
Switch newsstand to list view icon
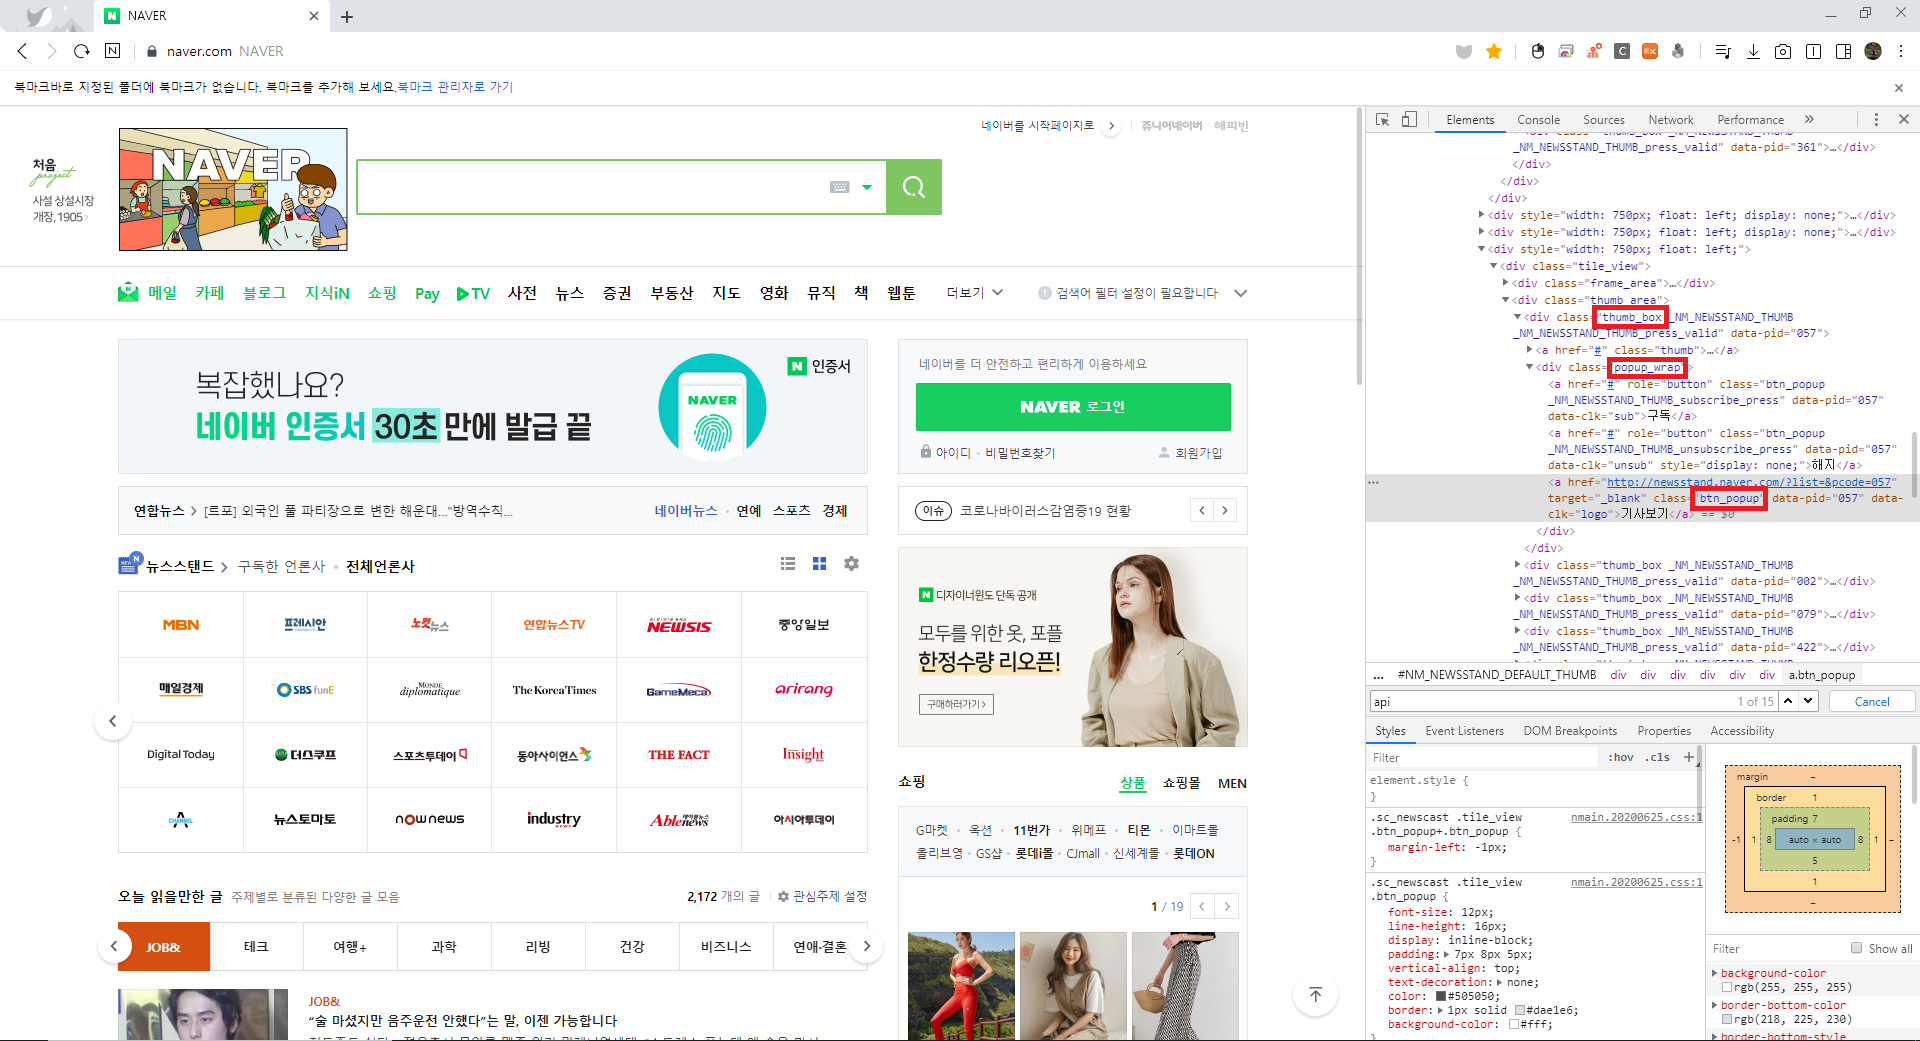(788, 564)
